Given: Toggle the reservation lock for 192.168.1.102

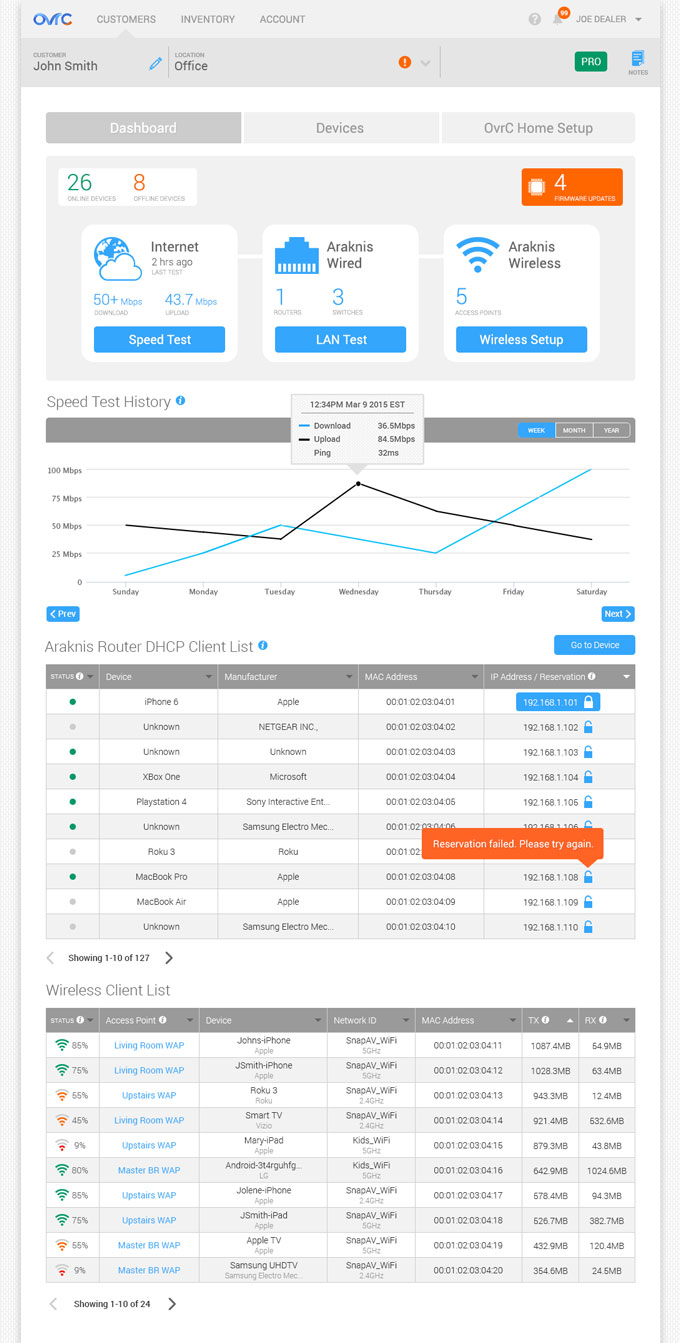Looking at the screenshot, I should (x=589, y=727).
